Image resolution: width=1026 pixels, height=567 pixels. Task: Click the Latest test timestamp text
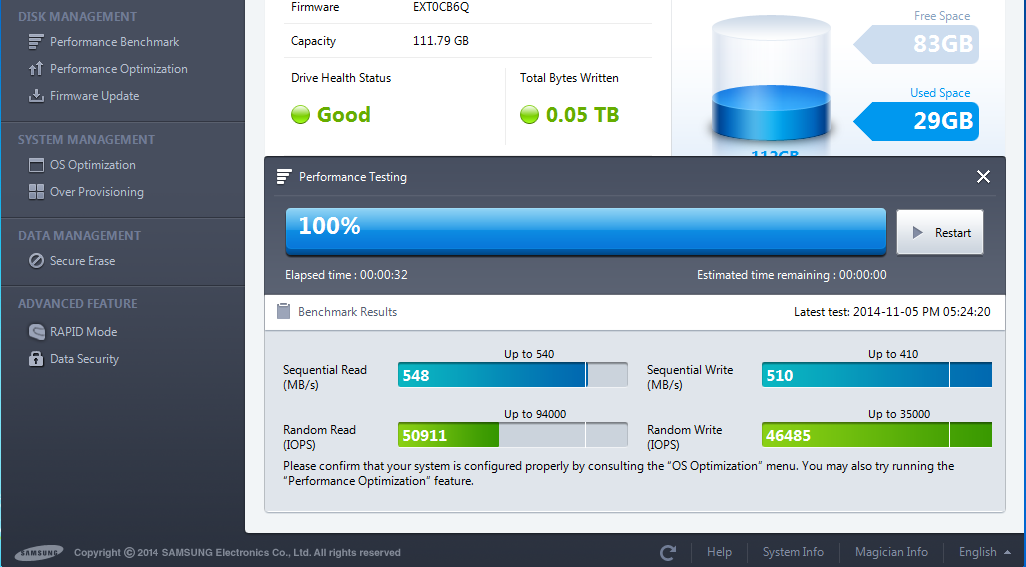click(892, 312)
